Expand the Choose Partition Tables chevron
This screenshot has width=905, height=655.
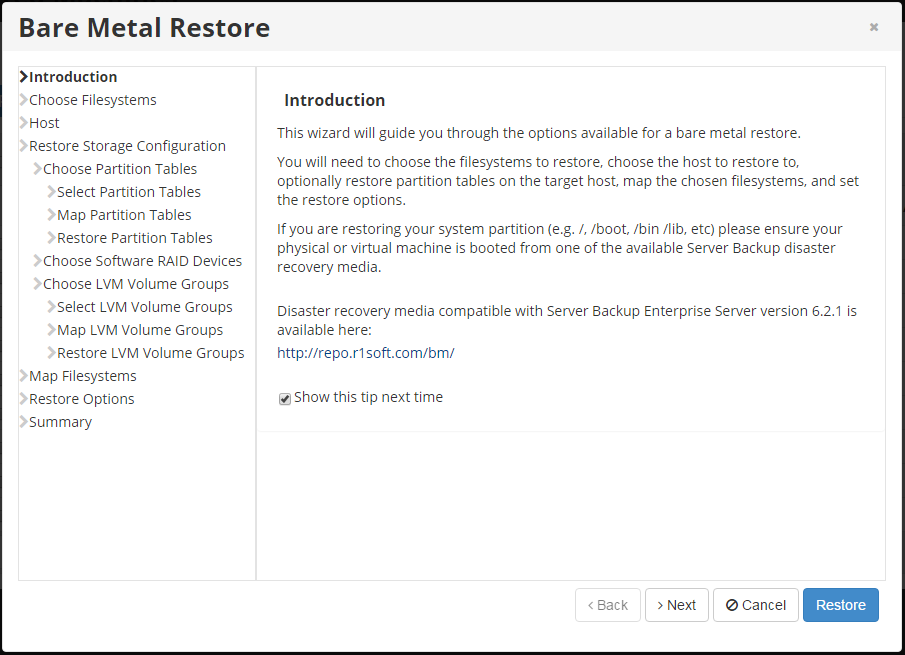[x=38, y=169]
